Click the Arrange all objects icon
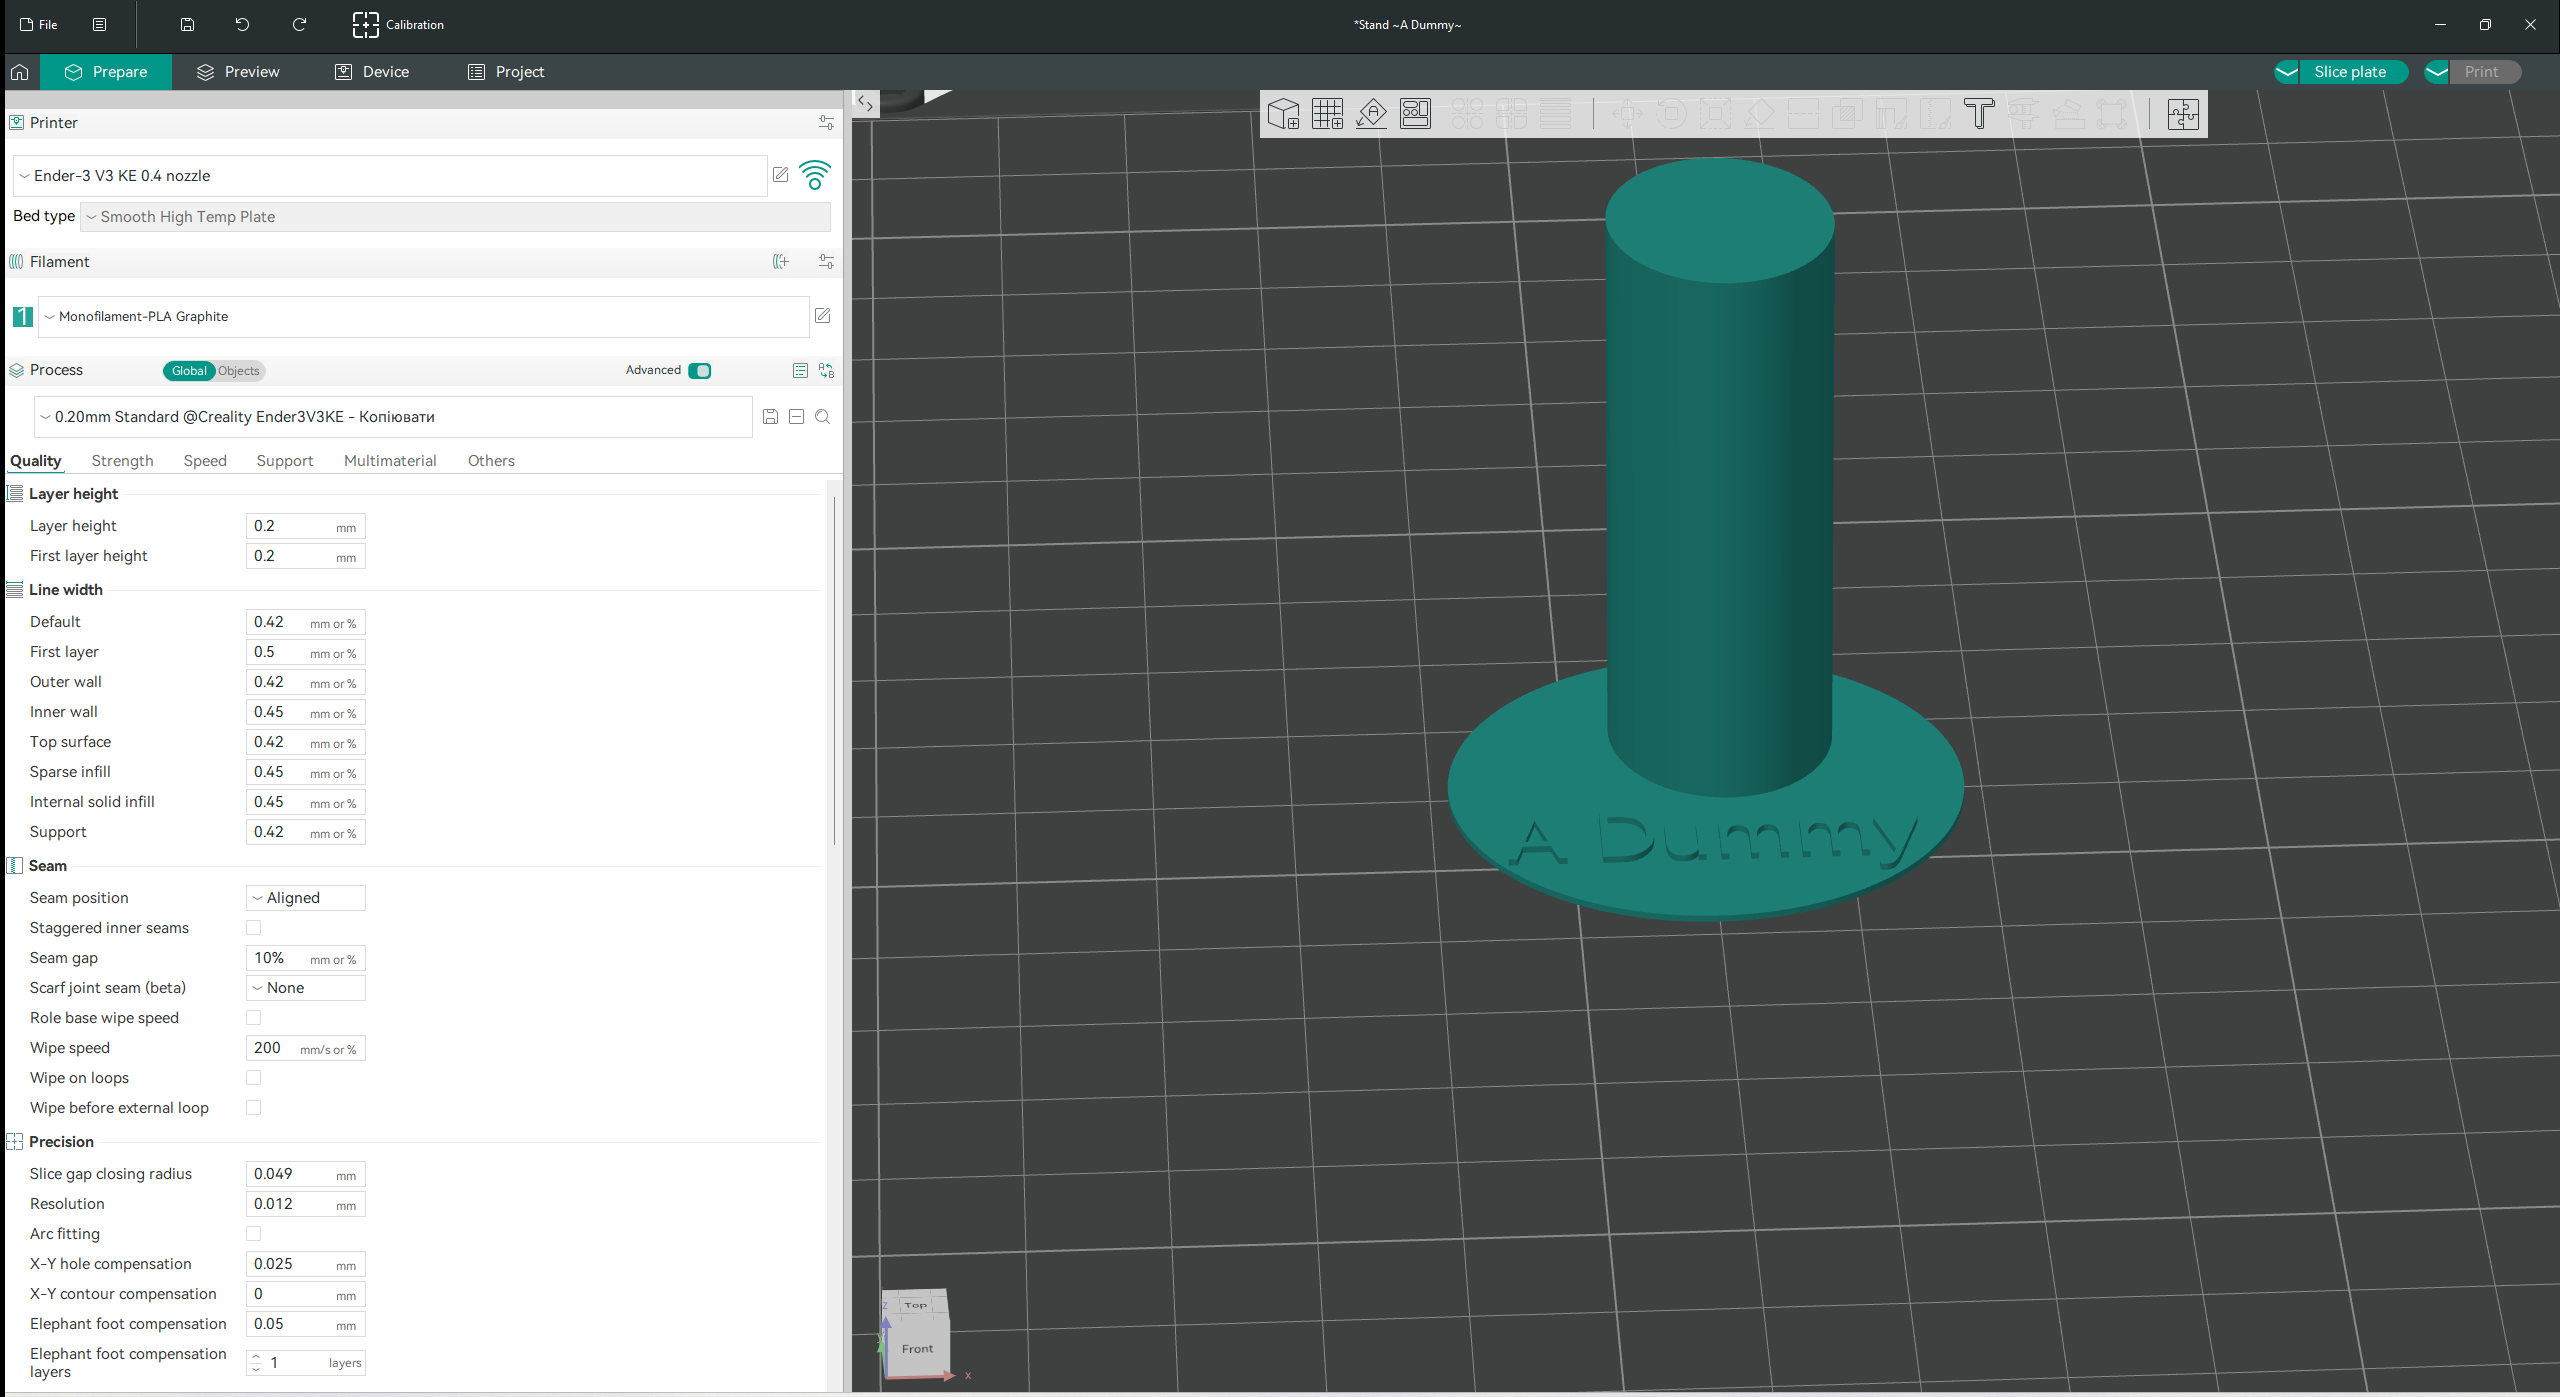The width and height of the screenshot is (2560, 1397). point(1415,114)
